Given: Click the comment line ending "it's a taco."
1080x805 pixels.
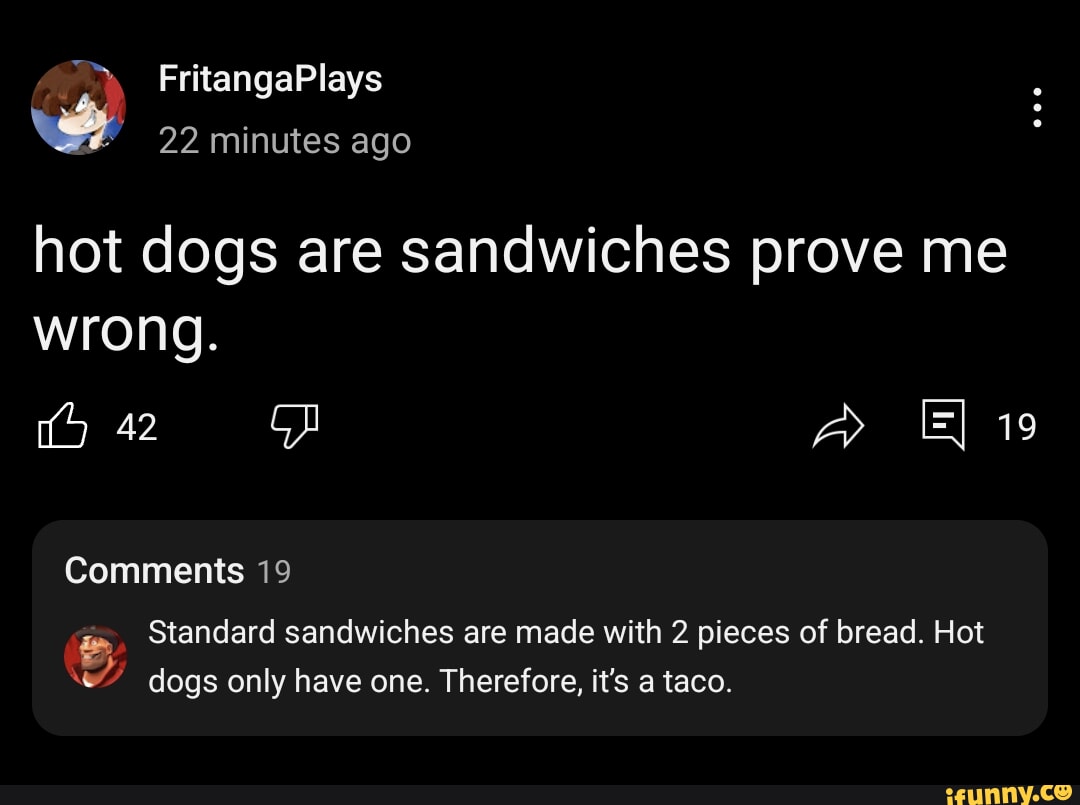Looking at the screenshot, I should tap(440, 682).
